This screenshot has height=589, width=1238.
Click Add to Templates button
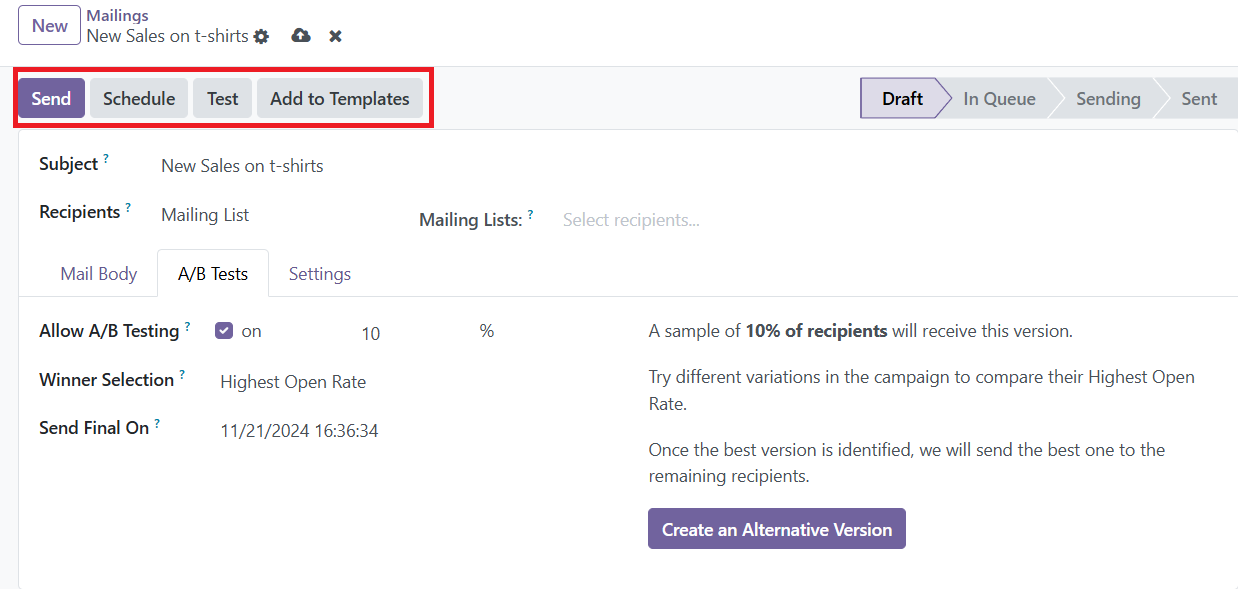(x=340, y=99)
